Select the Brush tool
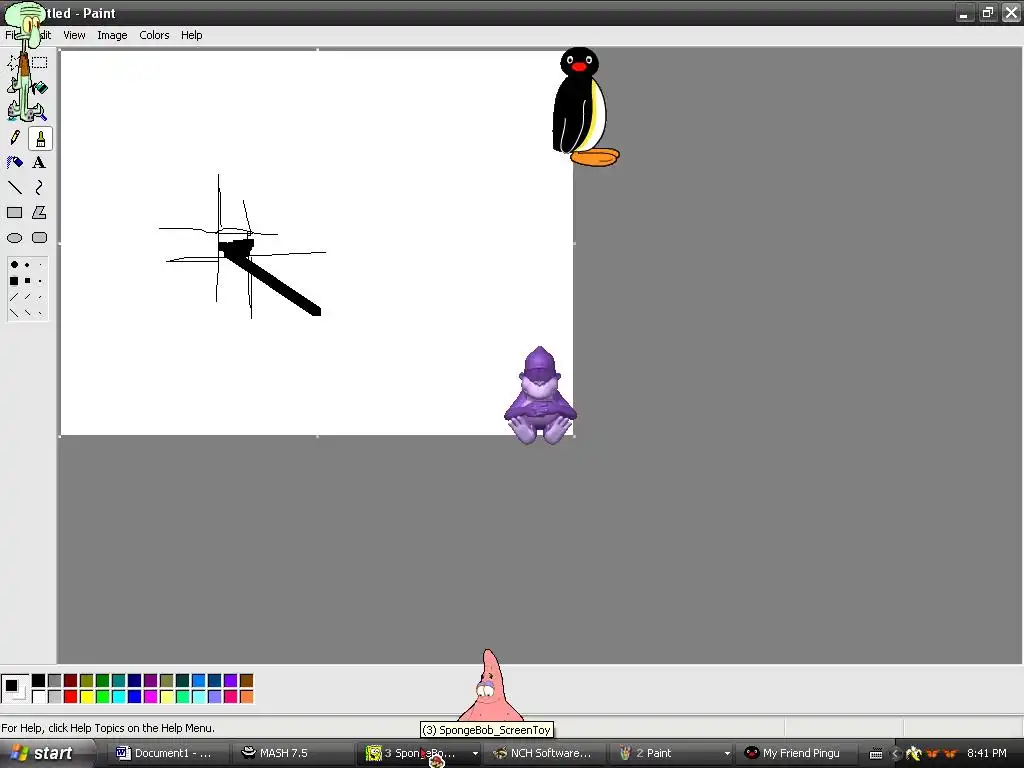Screen dimensions: 1024x768 tap(40, 138)
